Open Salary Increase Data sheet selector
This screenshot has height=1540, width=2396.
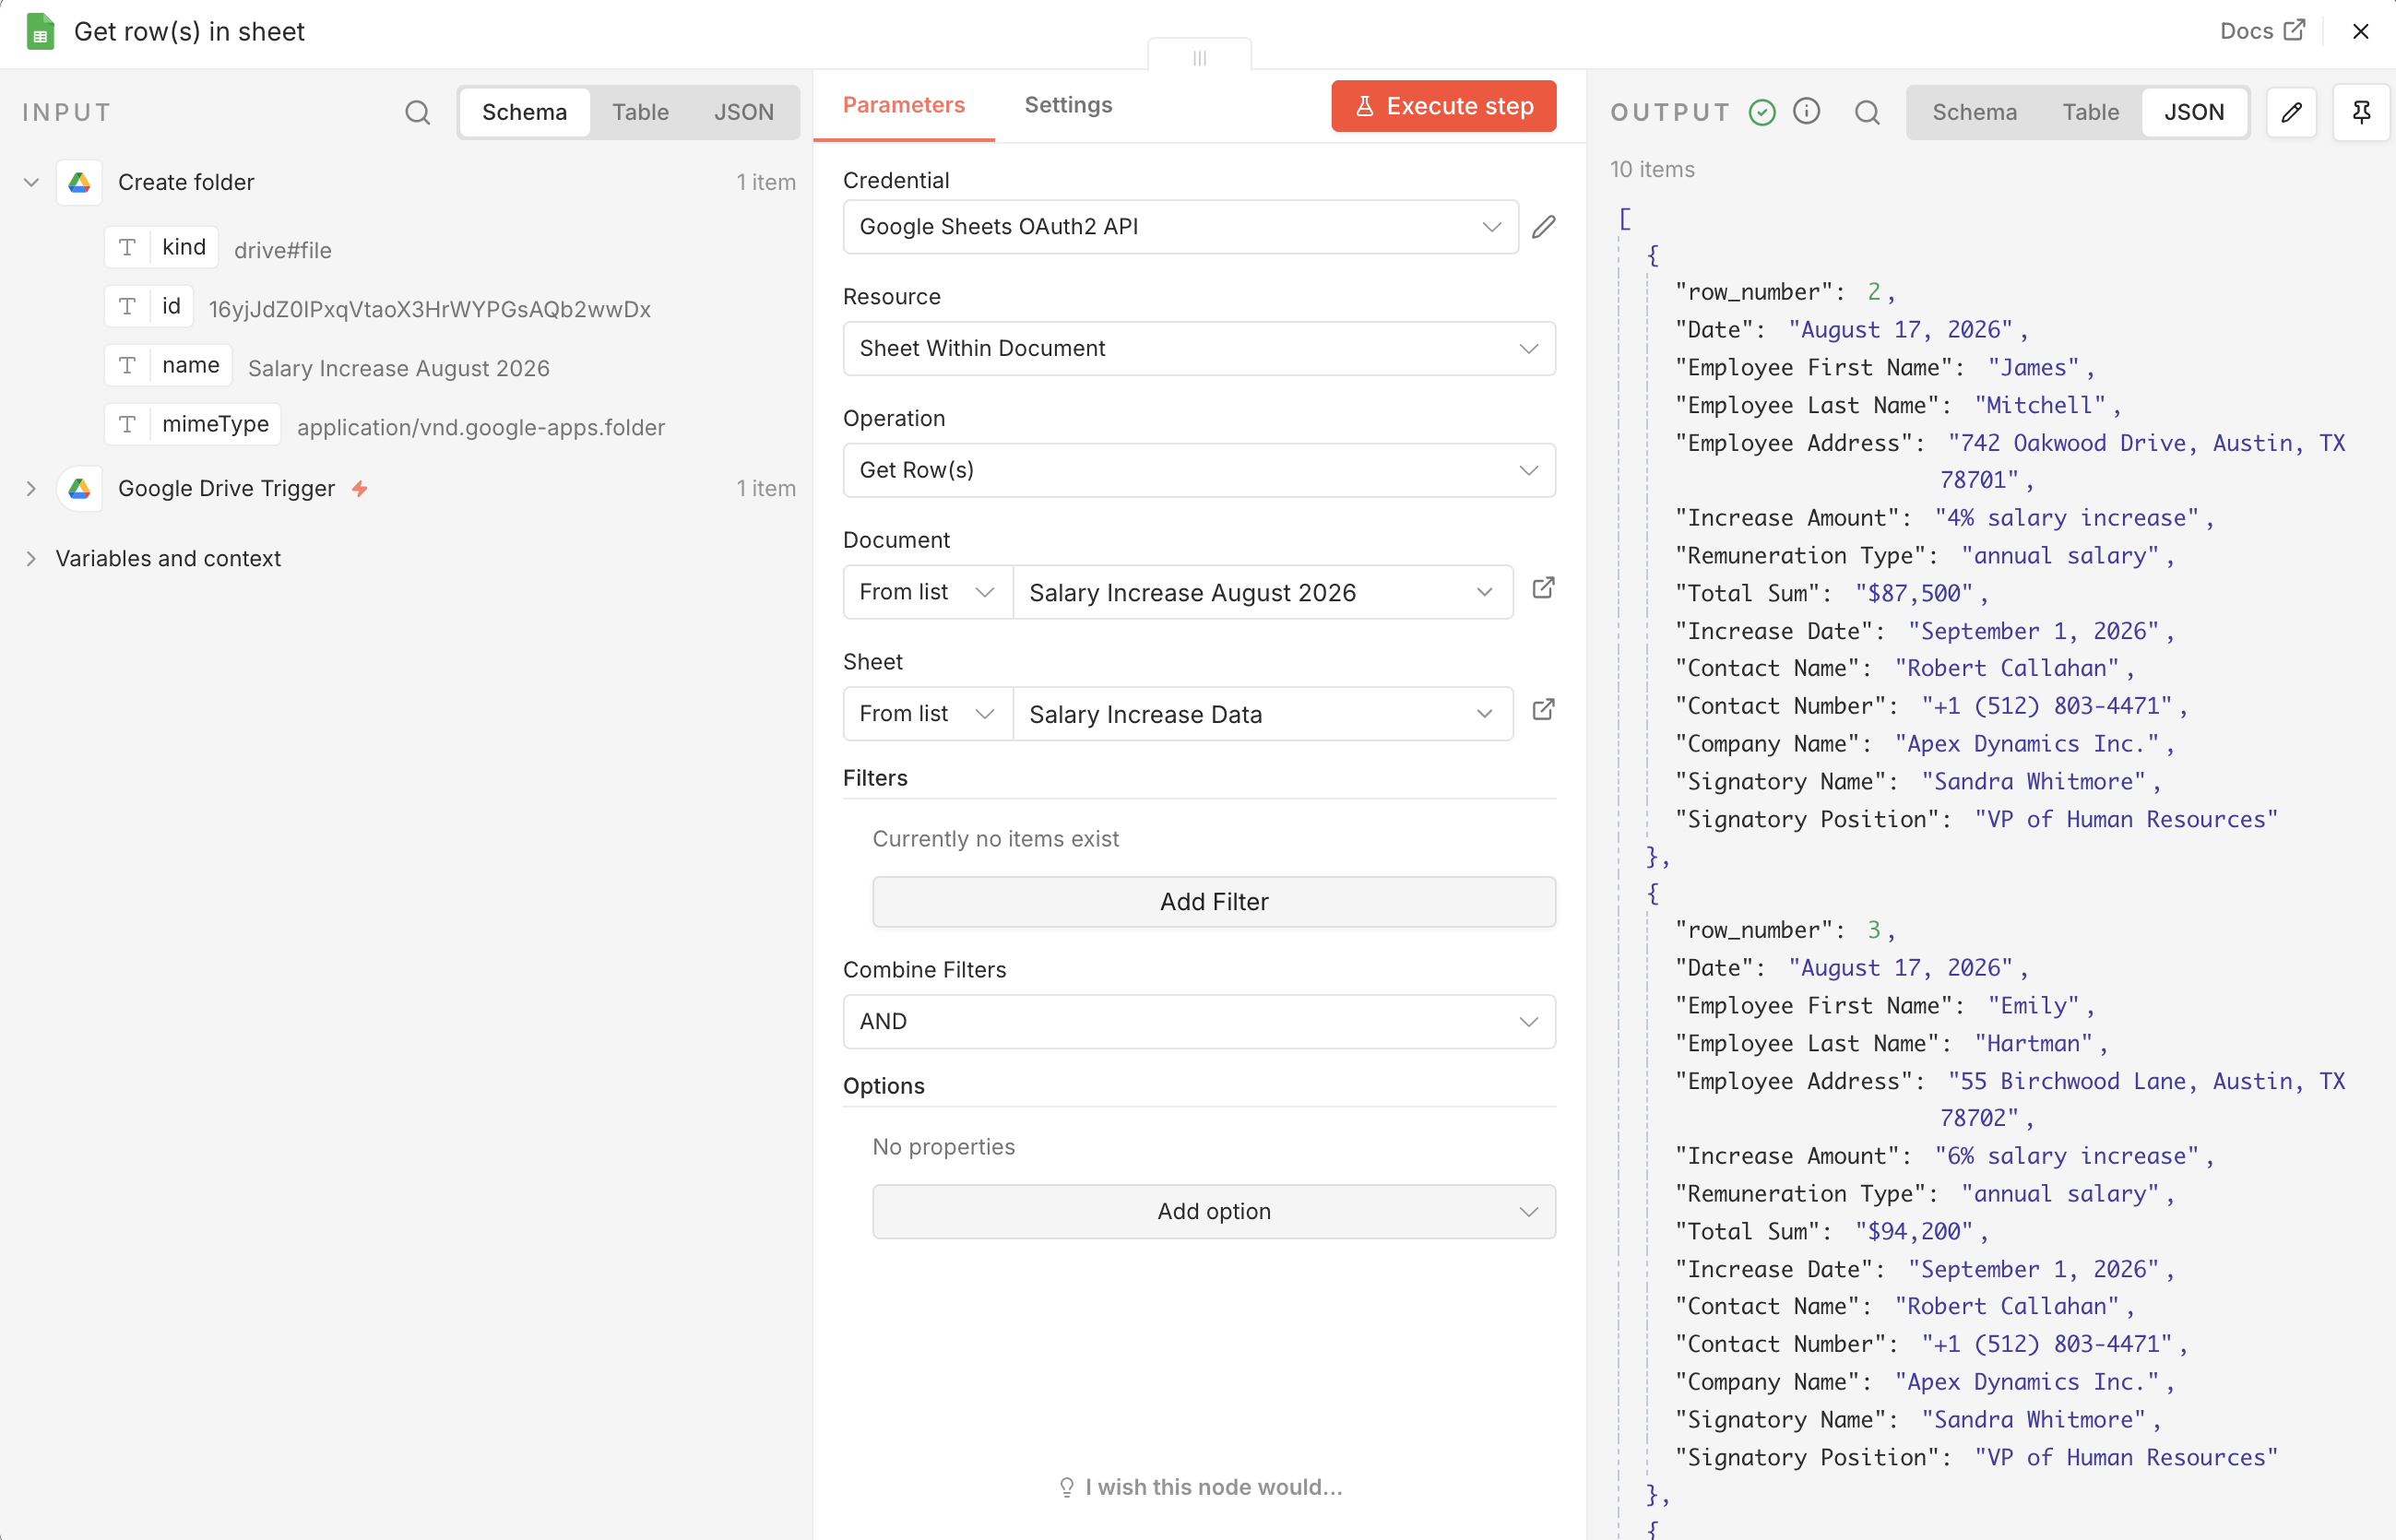click(x=1262, y=714)
